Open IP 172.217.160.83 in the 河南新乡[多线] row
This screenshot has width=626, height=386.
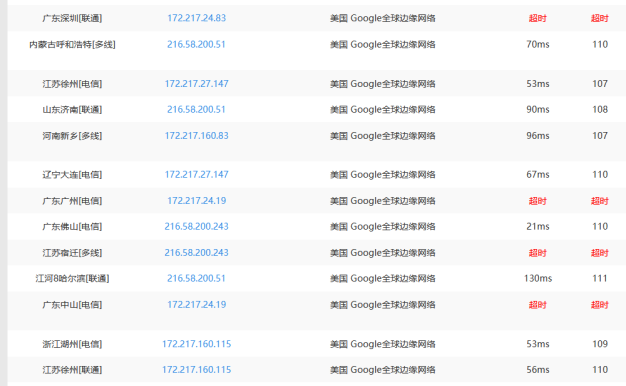click(196, 136)
